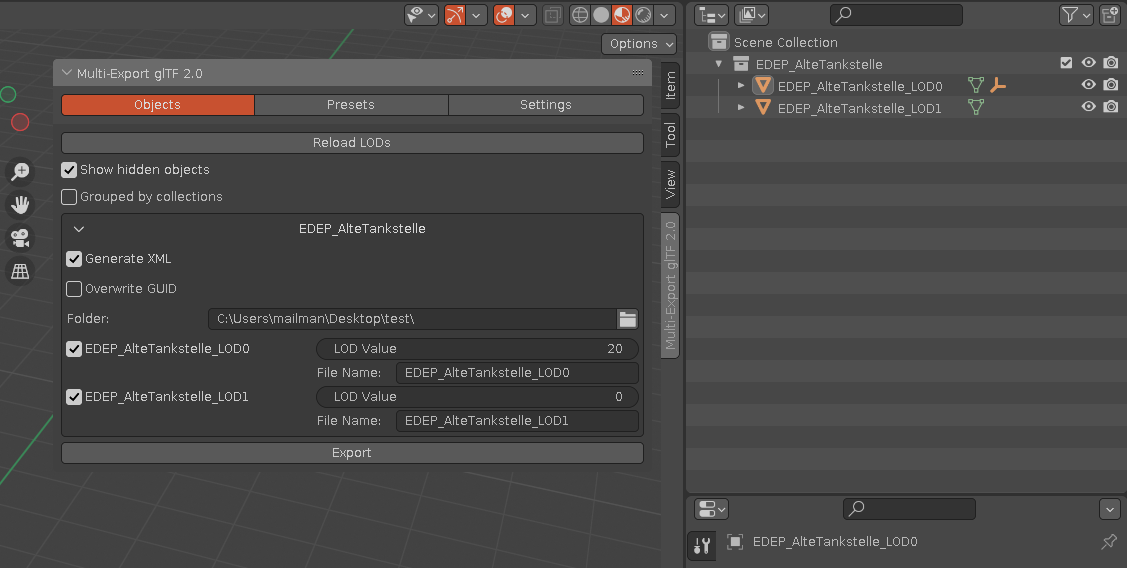Open properties editor type dropdown
1127x568 pixels.
point(712,509)
